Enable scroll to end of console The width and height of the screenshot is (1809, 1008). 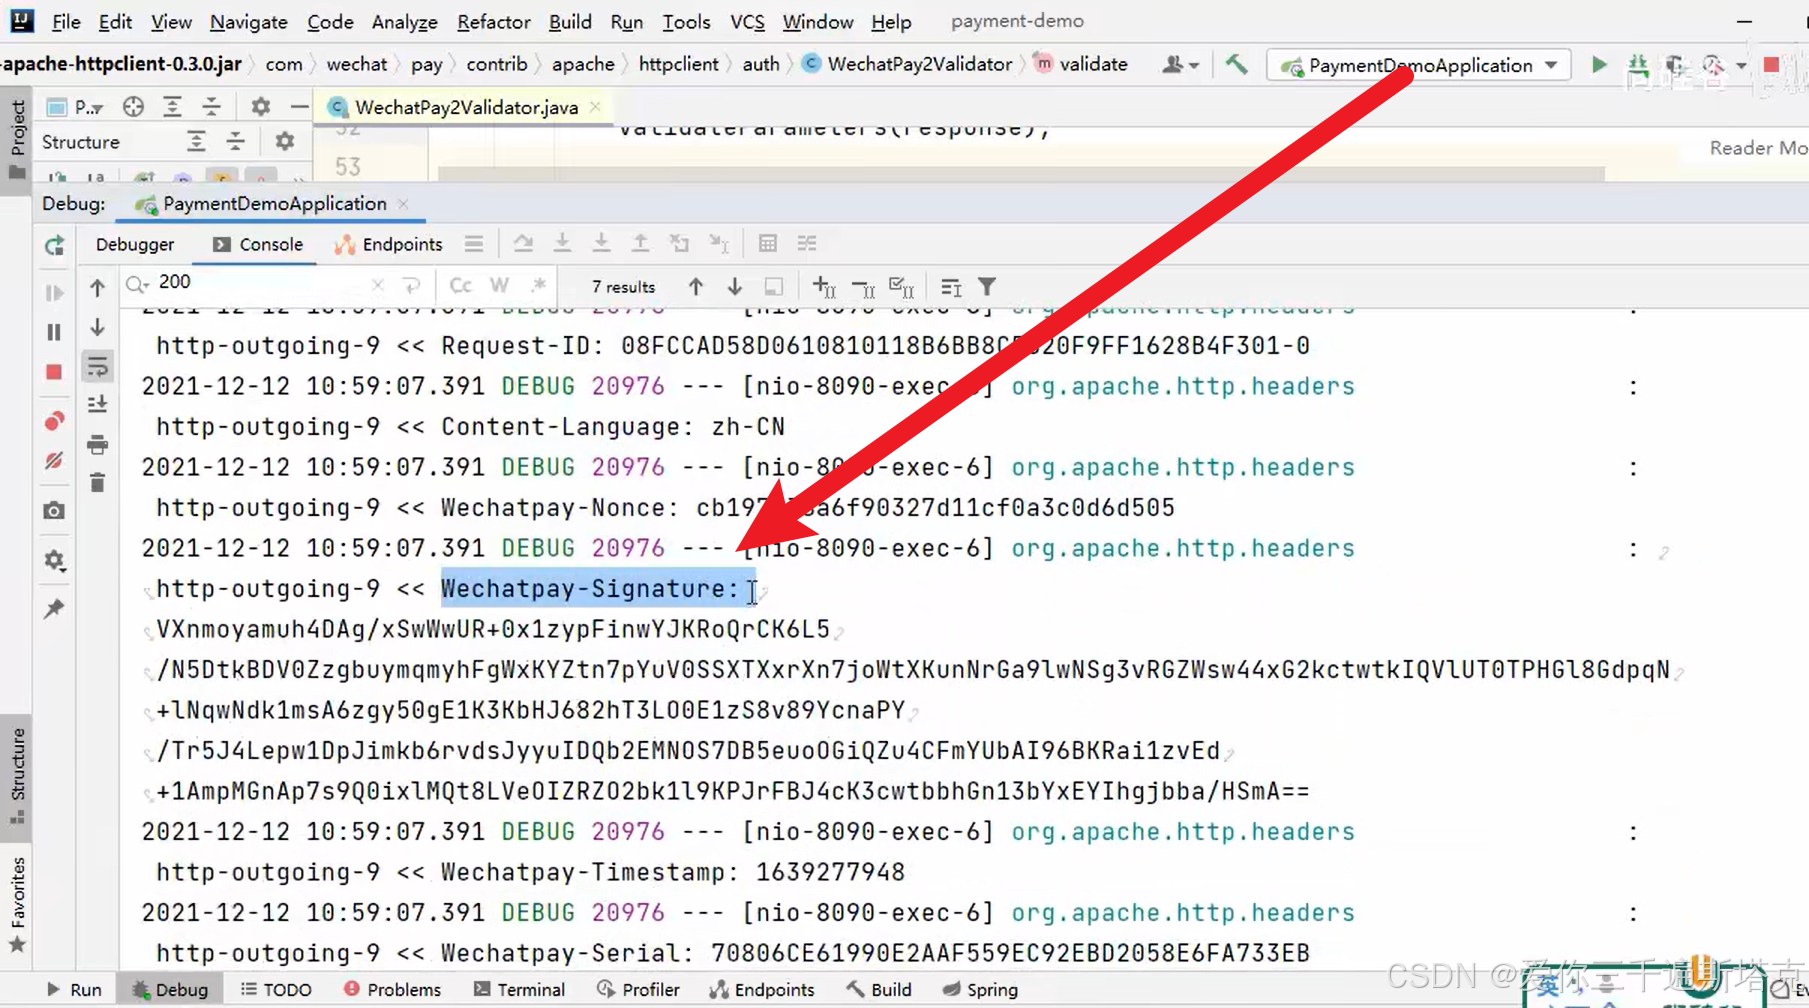click(x=97, y=404)
